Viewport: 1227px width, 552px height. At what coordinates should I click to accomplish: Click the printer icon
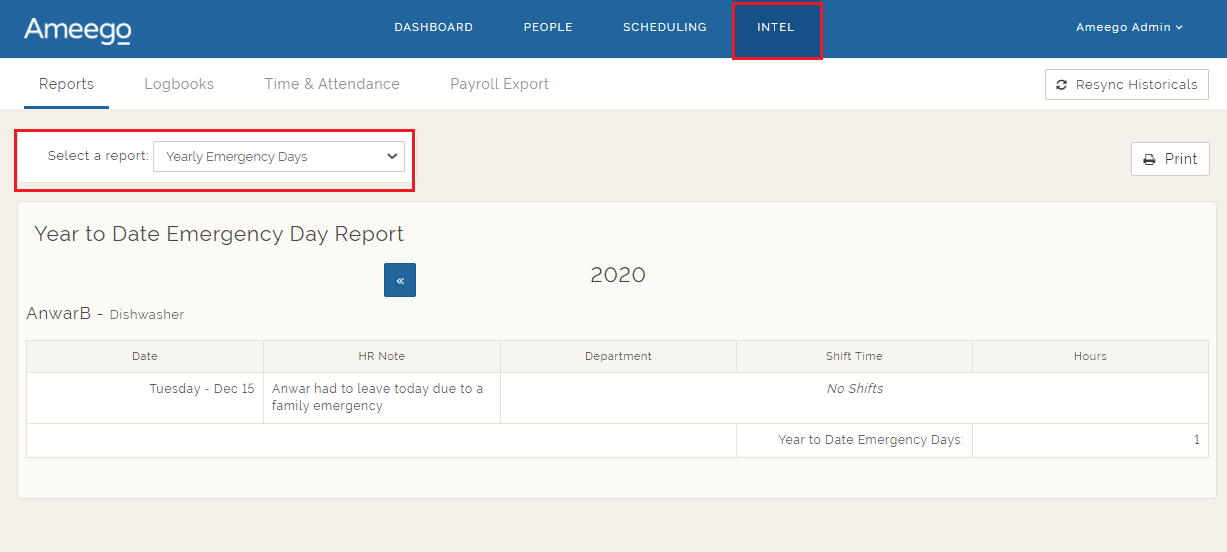[1149, 159]
